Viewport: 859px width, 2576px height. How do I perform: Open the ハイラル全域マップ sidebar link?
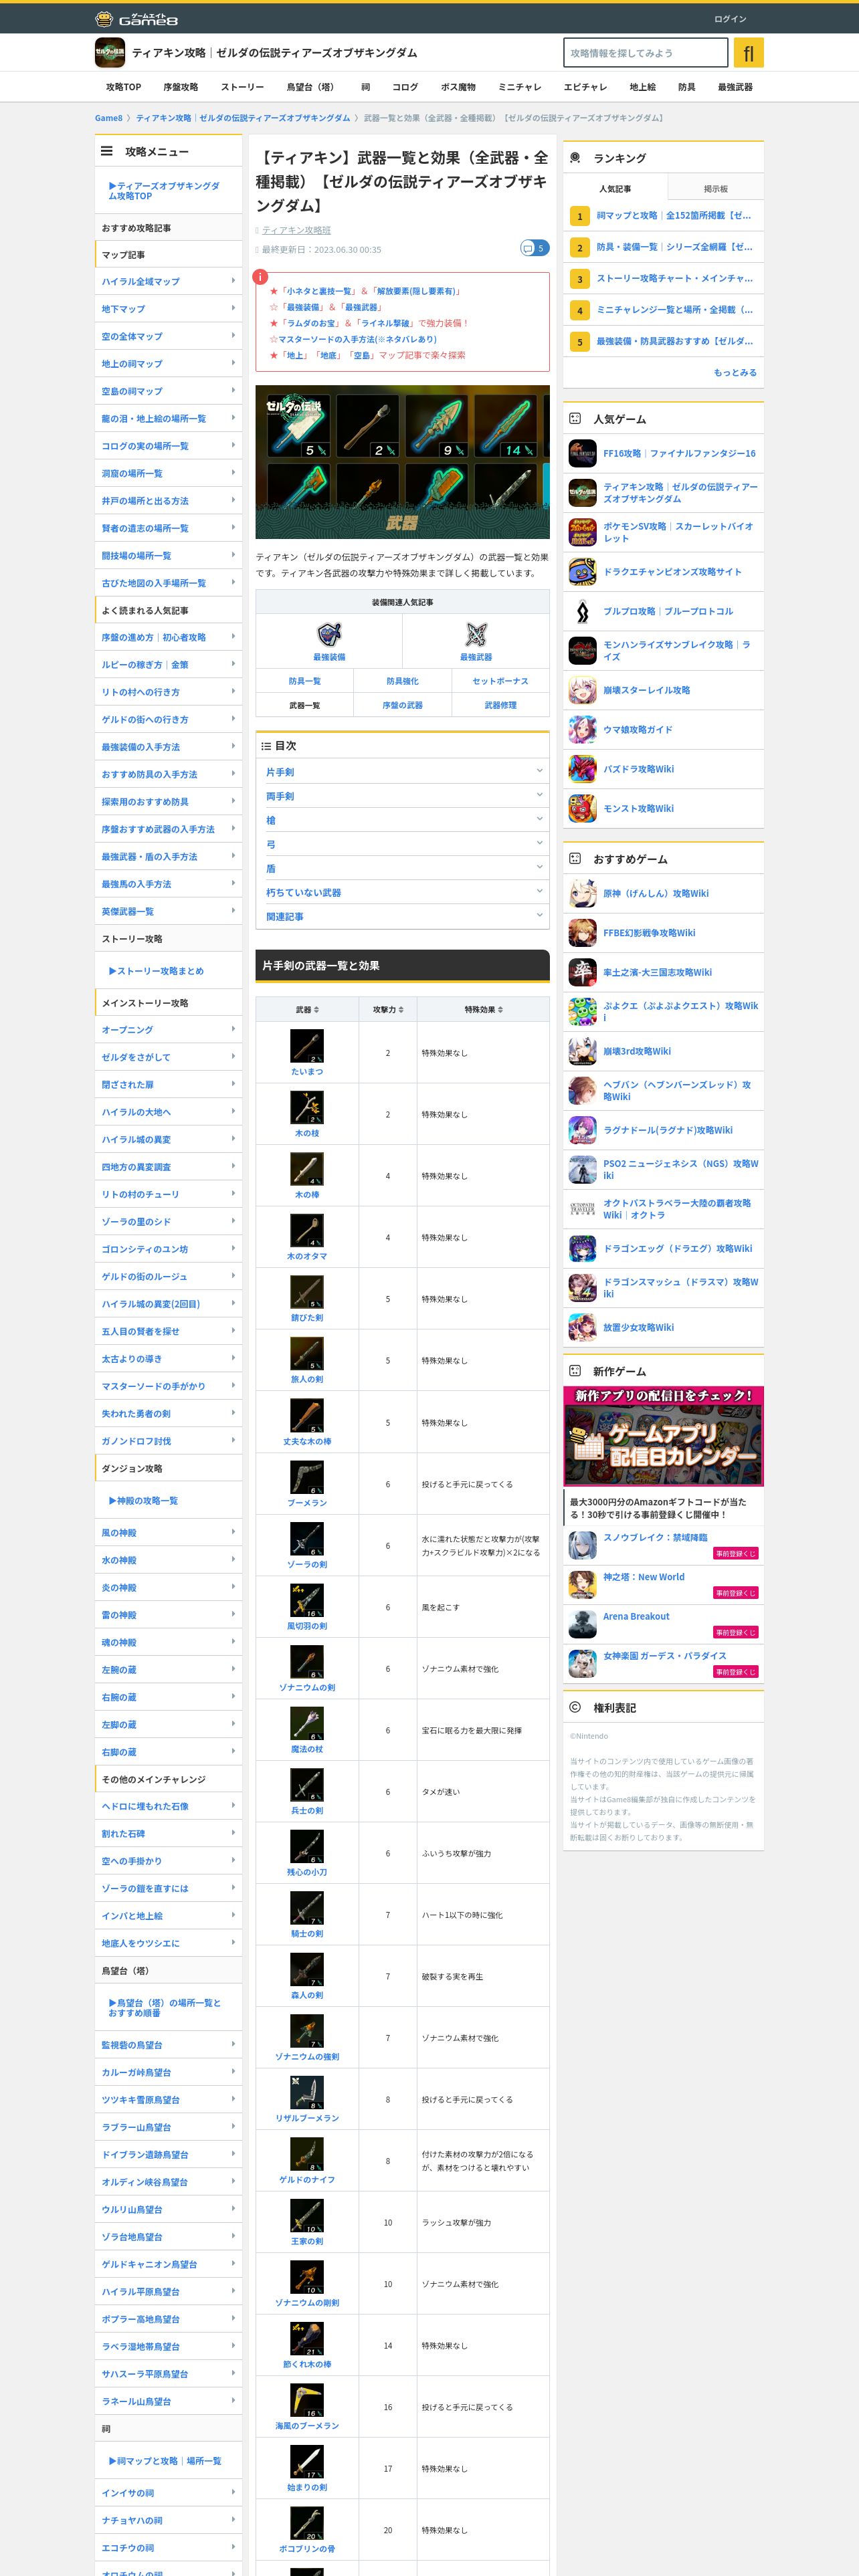click(168, 281)
